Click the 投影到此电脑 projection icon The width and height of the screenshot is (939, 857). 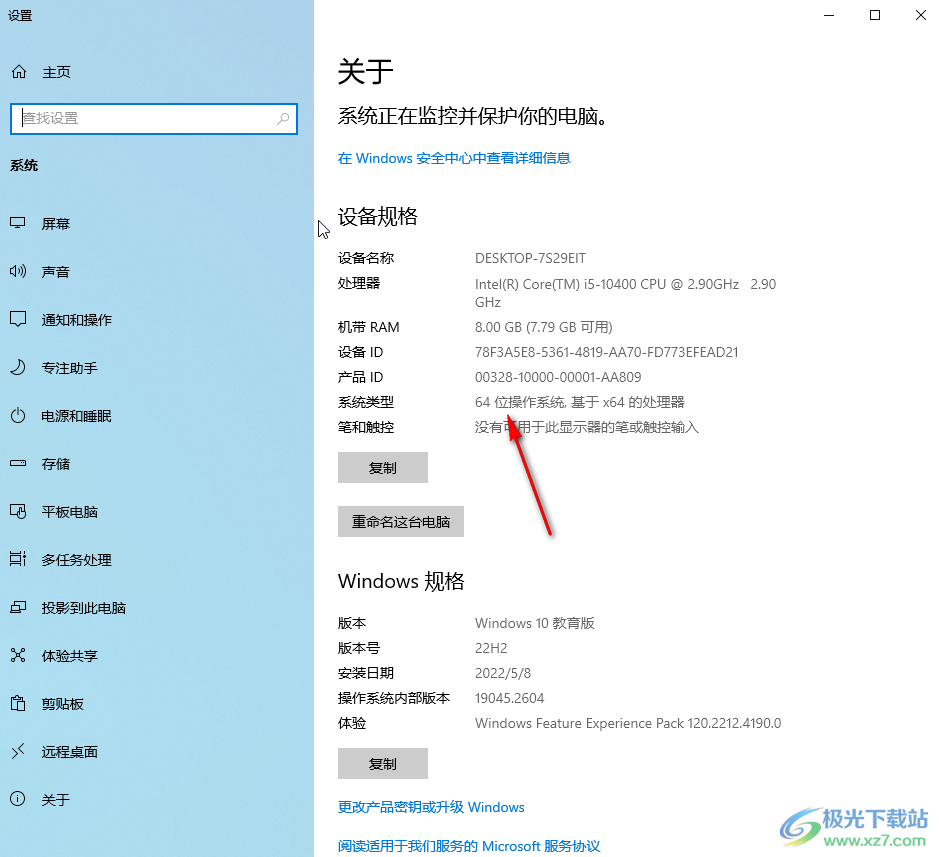(x=18, y=607)
